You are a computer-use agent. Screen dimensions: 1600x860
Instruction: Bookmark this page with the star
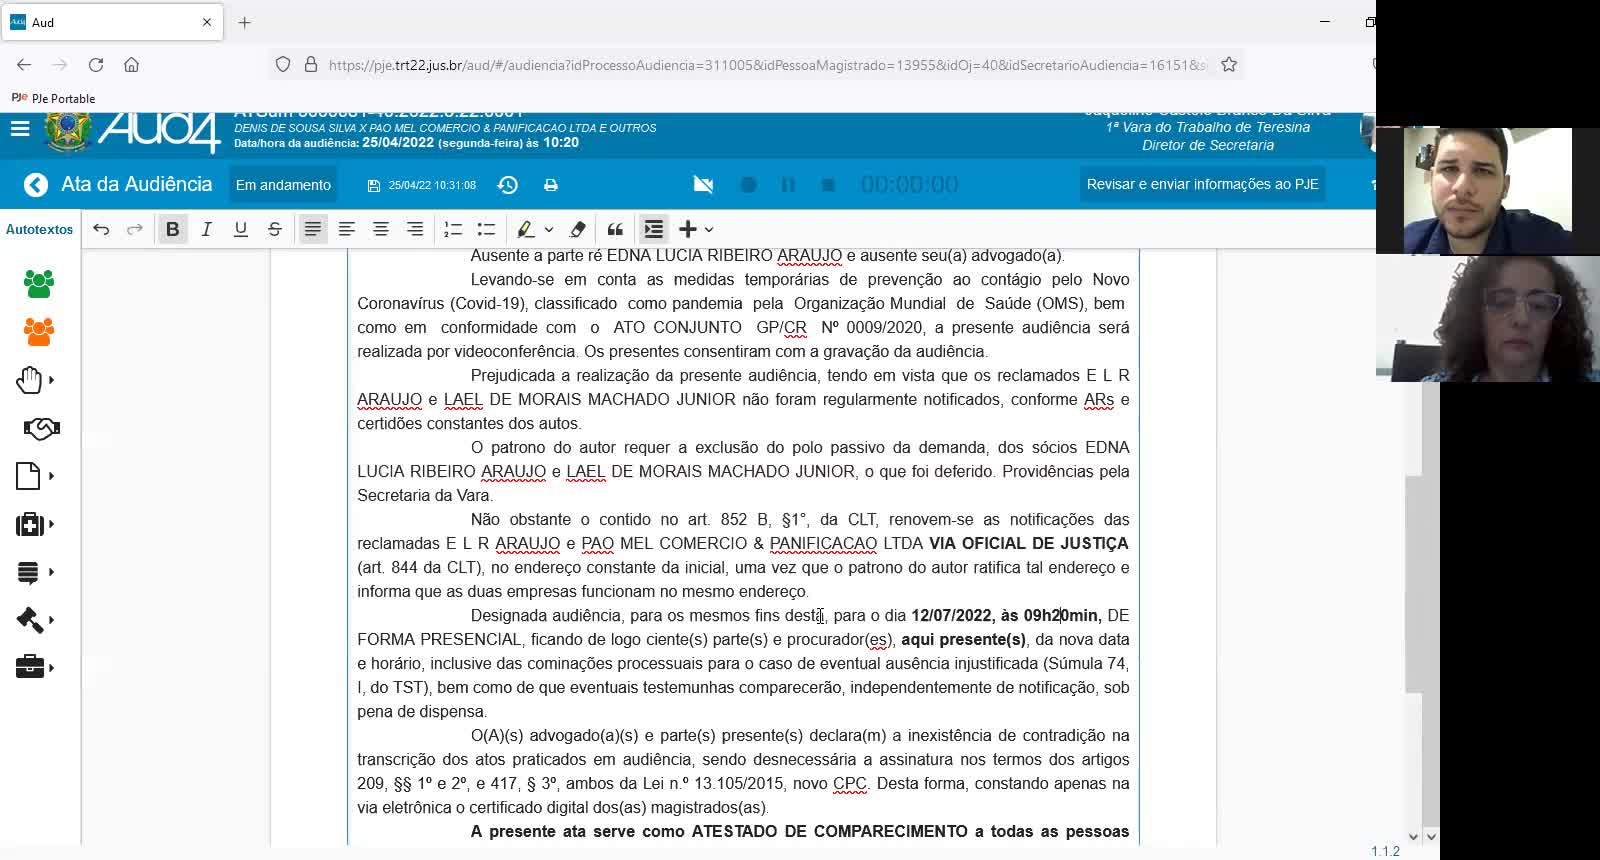[1229, 65]
